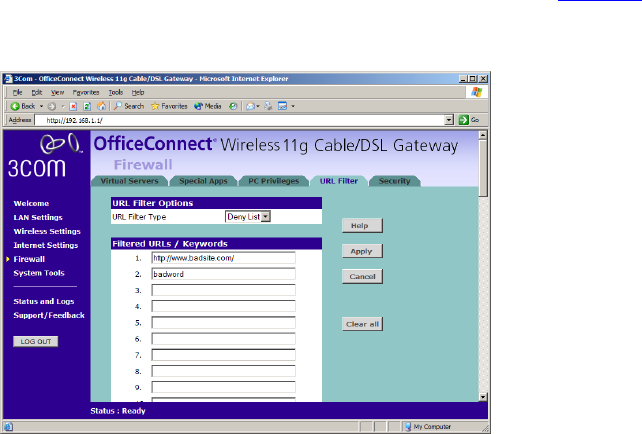Click the empty filter field number 3
This screenshot has height=434, width=642.
[x=224, y=290]
